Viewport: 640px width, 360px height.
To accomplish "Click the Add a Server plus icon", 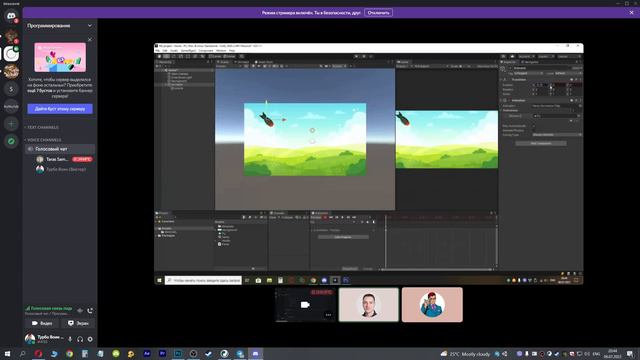I will point(11,124).
